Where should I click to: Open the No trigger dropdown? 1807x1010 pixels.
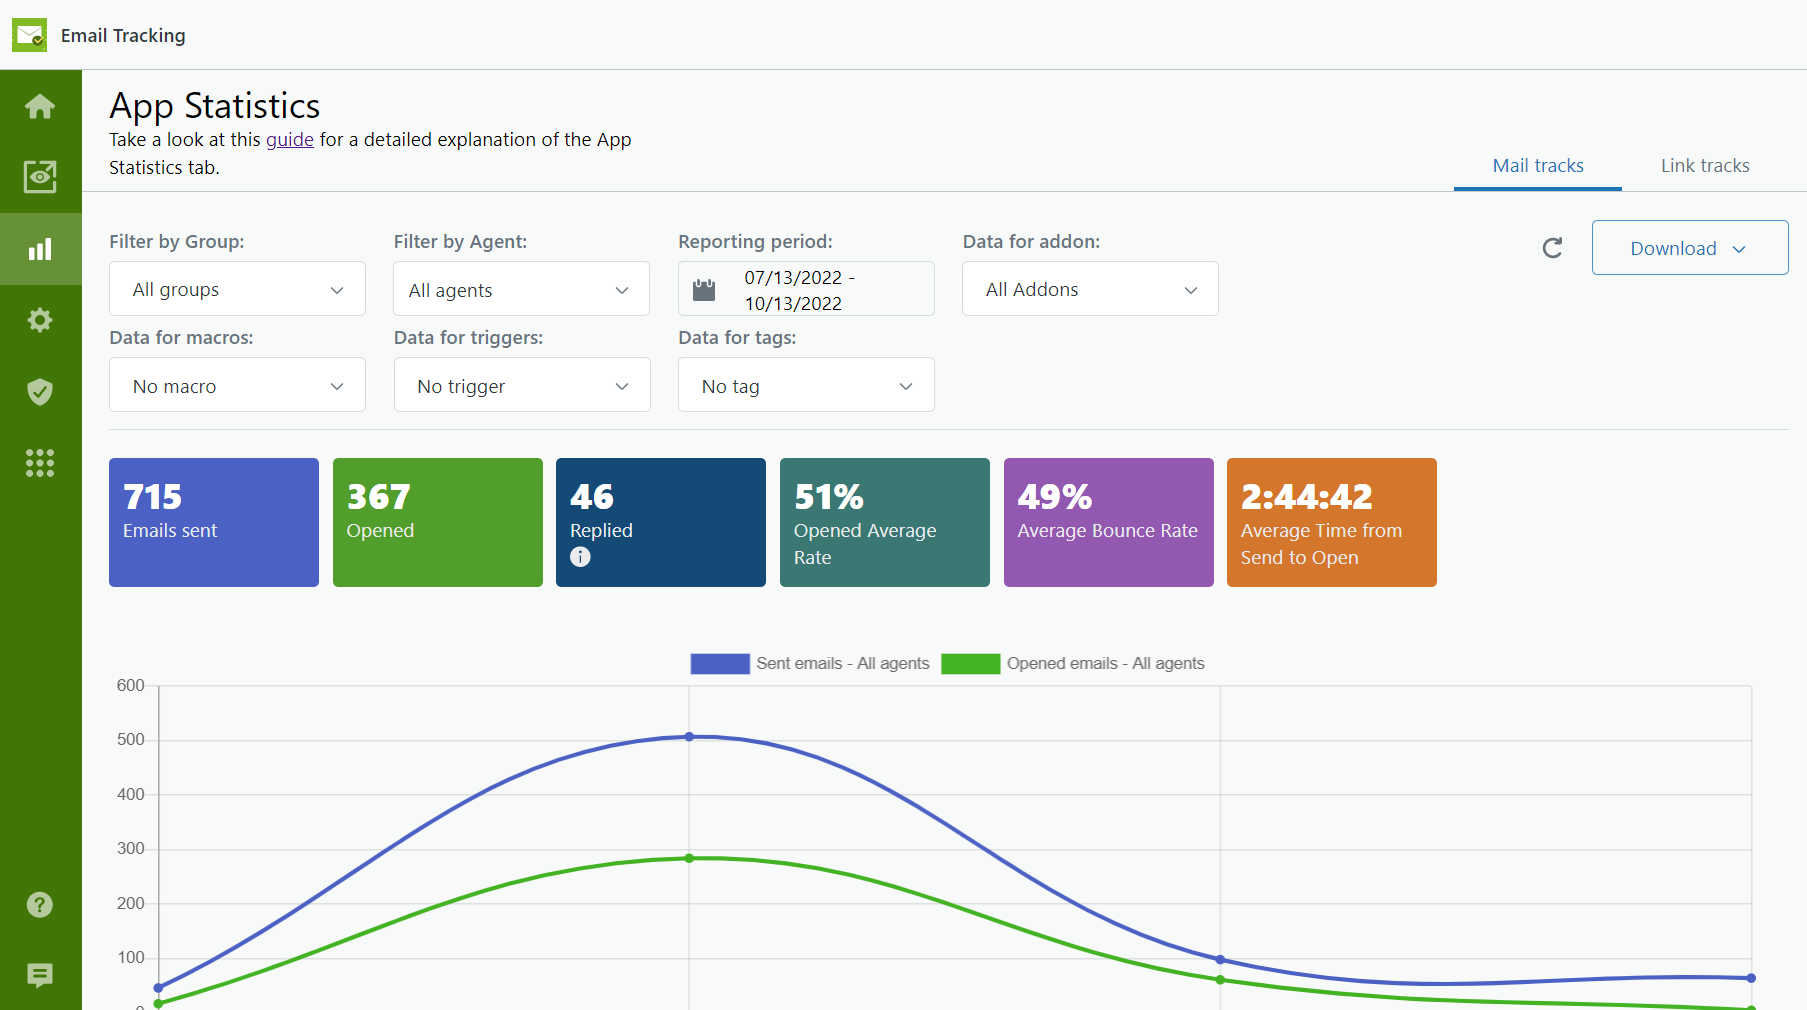pos(521,385)
